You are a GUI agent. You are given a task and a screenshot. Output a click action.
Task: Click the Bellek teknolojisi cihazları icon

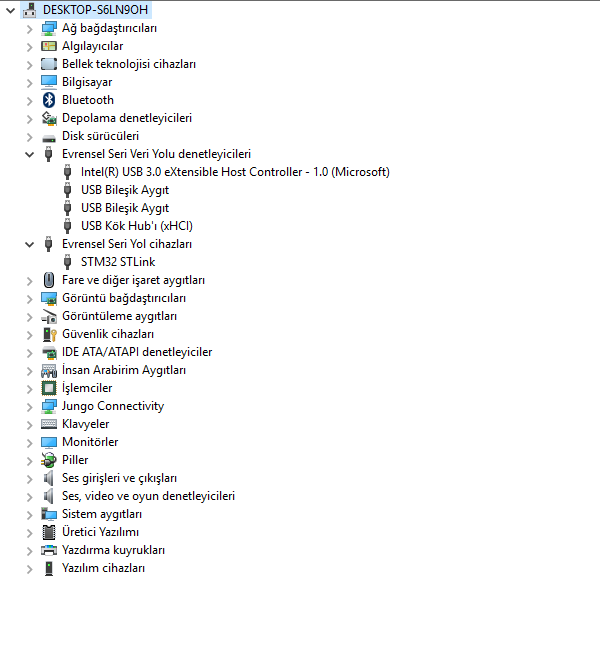point(49,64)
